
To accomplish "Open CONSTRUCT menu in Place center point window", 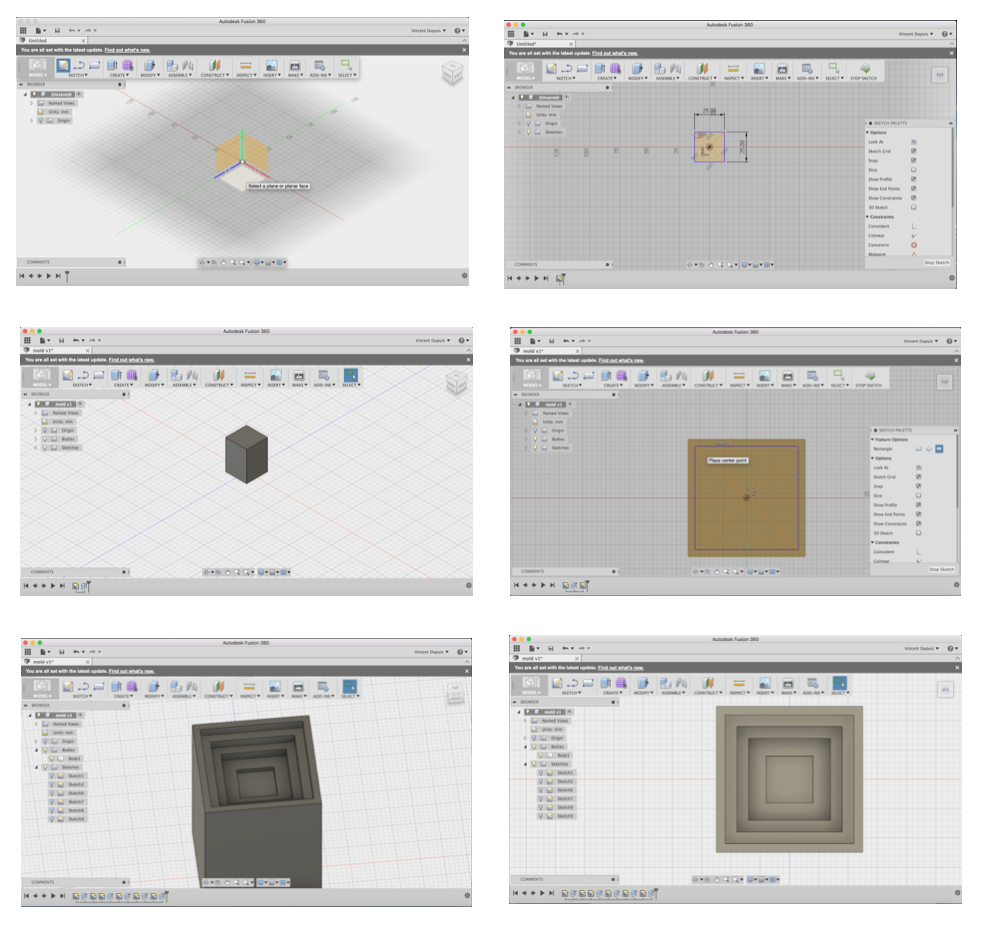I will click(x=708, y=385).
